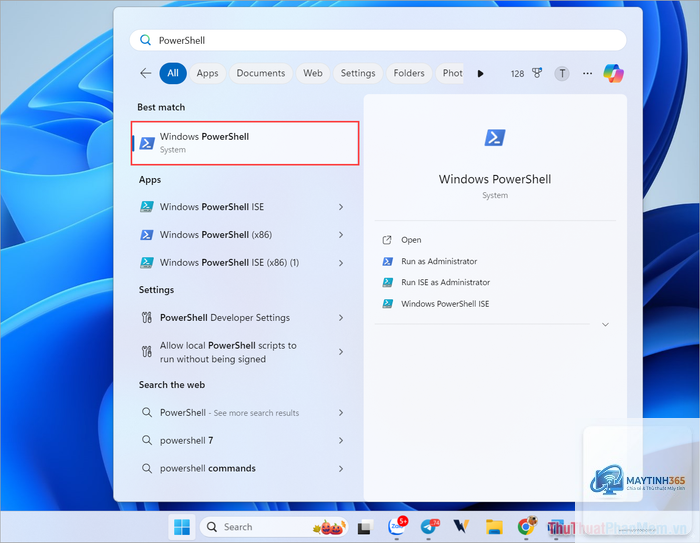700x543 pixels.
Task: Click the back arrow in search panel
Action: [x=146, y=73]
